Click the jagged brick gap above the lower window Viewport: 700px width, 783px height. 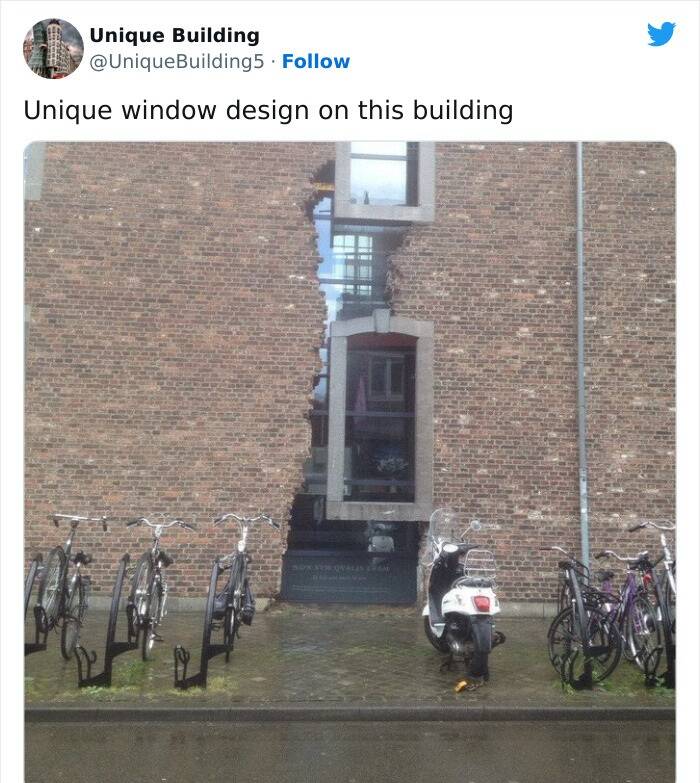tap(352, 267)
